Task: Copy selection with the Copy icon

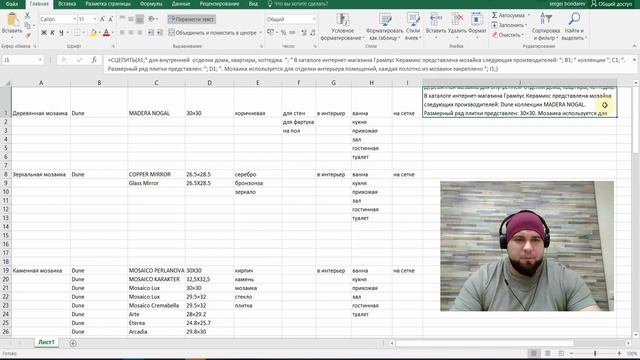Action: tap(27, 26)
